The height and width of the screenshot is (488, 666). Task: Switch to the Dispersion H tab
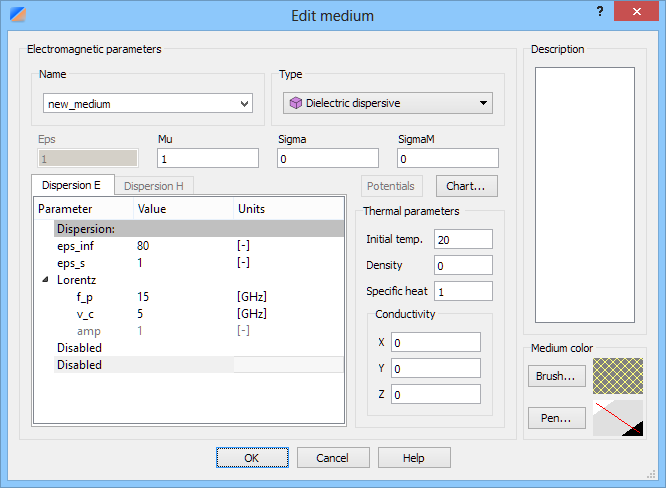coord(154,186)
